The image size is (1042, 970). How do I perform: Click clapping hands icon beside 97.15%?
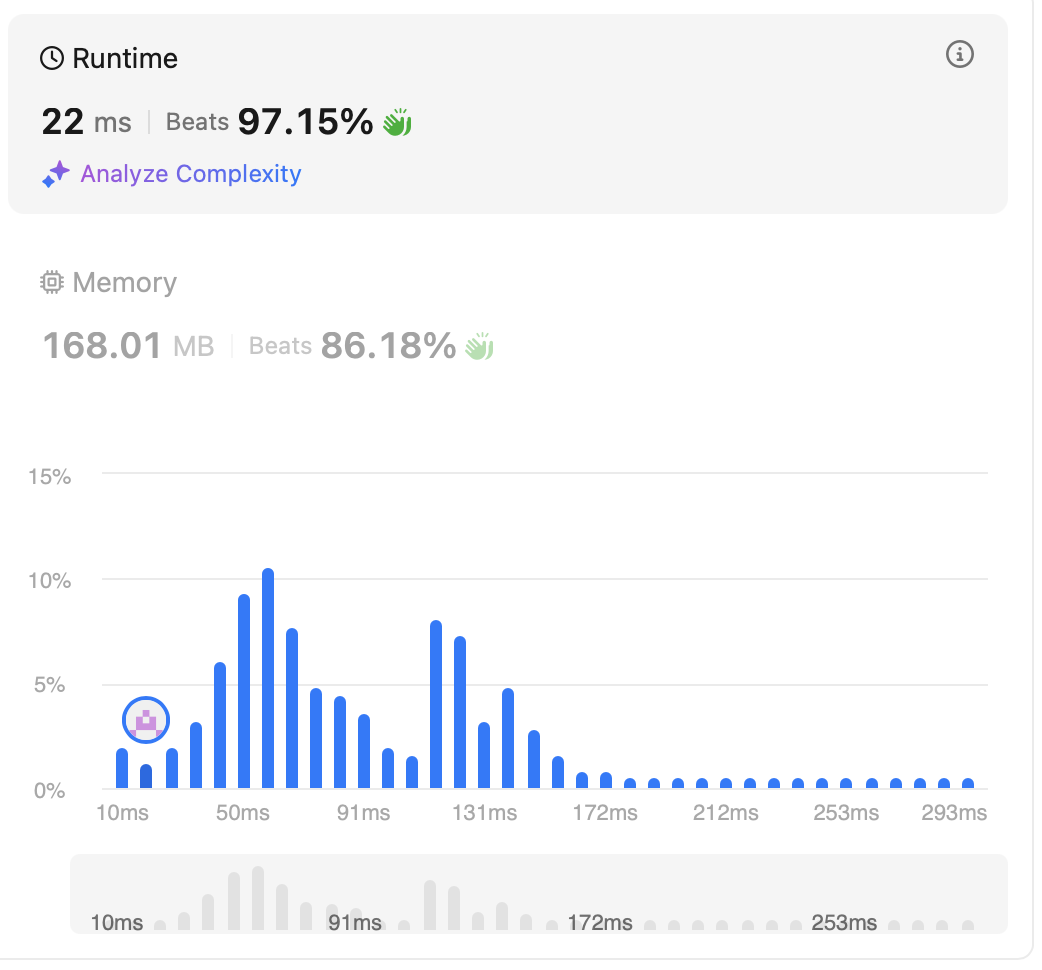(x=398, y=123)
